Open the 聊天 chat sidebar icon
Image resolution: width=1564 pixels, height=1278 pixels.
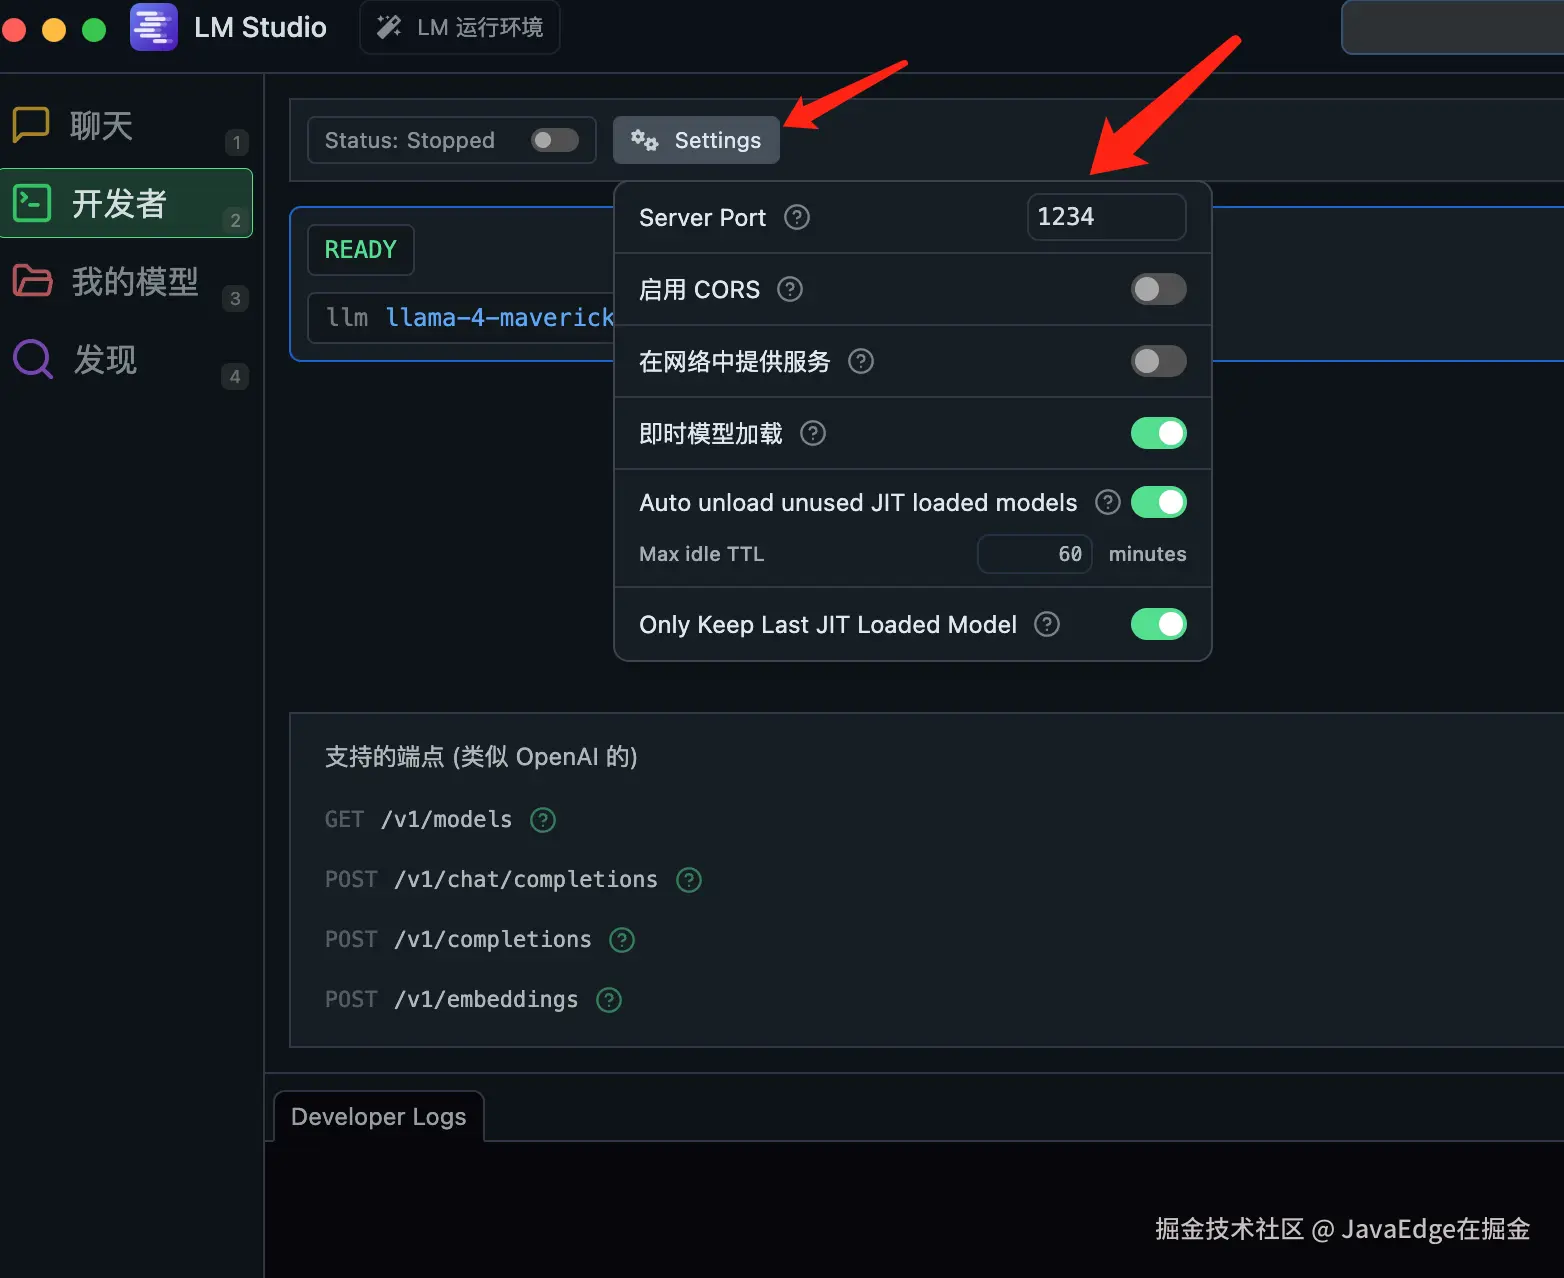pyautogui.click(x=31, y=125)
